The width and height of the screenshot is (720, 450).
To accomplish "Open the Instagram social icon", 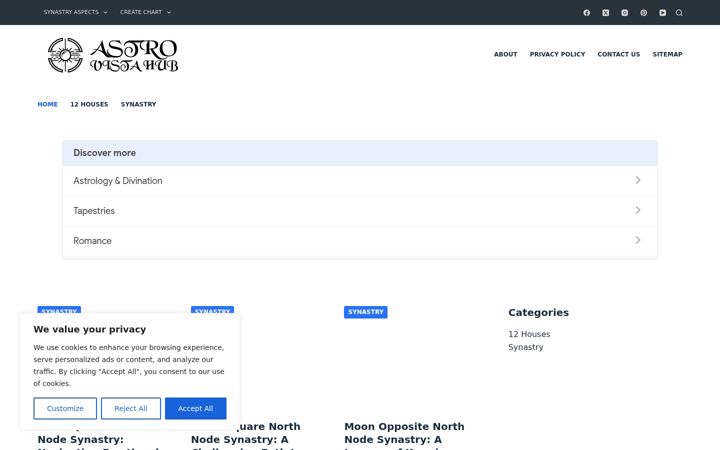I will tap(624, 12).
